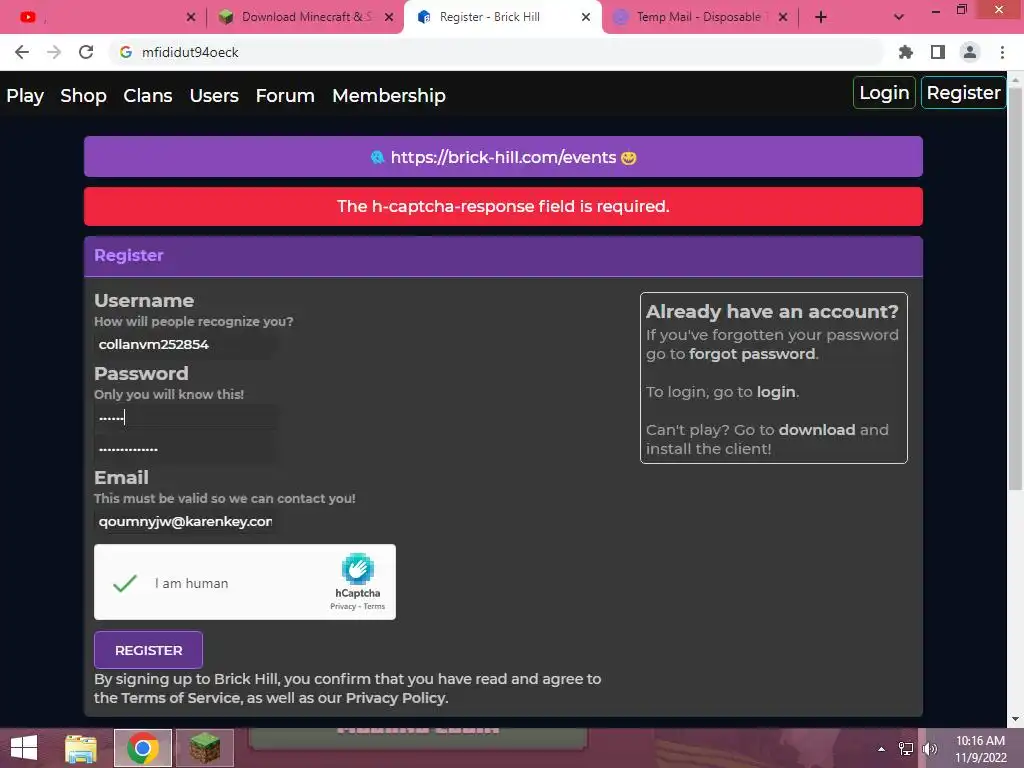Go to the Clans page

[x=148, y=95]
